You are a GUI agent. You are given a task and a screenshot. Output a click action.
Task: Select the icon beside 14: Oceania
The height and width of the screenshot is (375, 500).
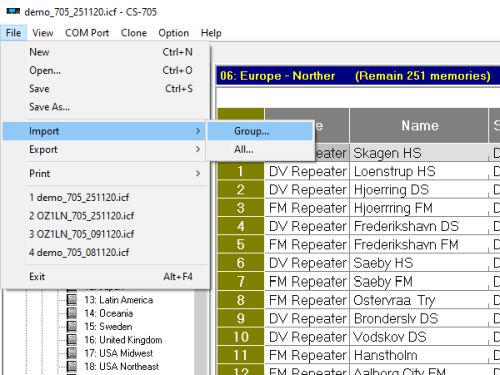click(x=71, y=313)
